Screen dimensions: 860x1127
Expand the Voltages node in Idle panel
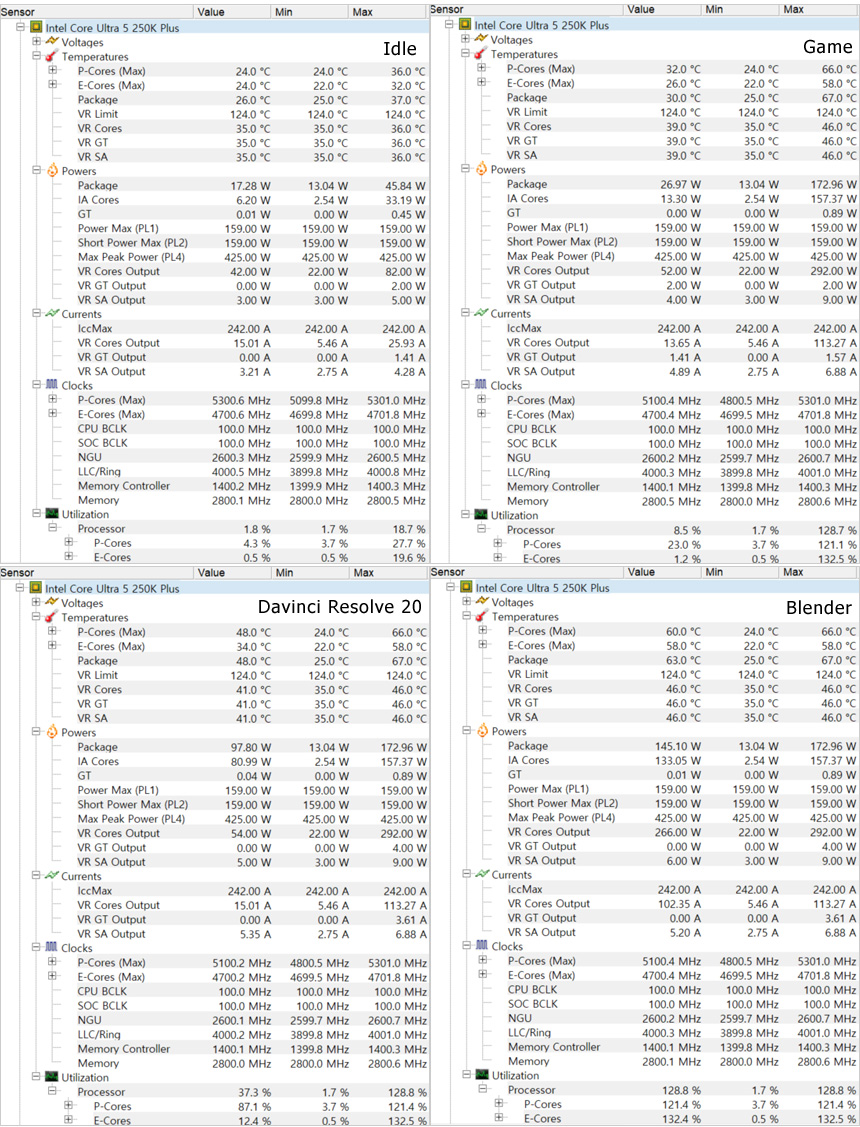pyautogui.click(x=37, y=42)
